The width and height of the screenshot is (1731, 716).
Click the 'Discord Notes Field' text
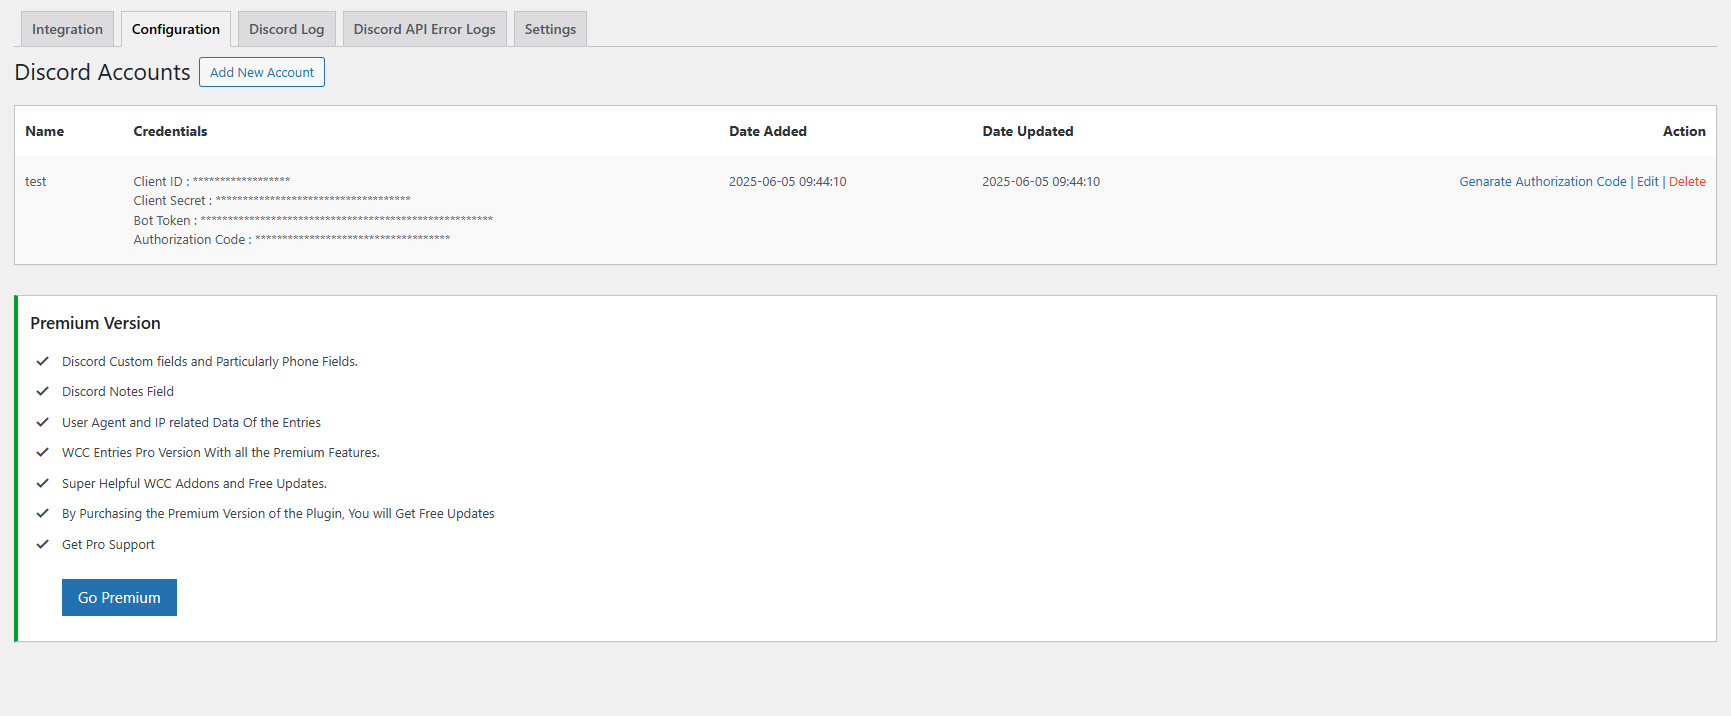coord(118,392)
